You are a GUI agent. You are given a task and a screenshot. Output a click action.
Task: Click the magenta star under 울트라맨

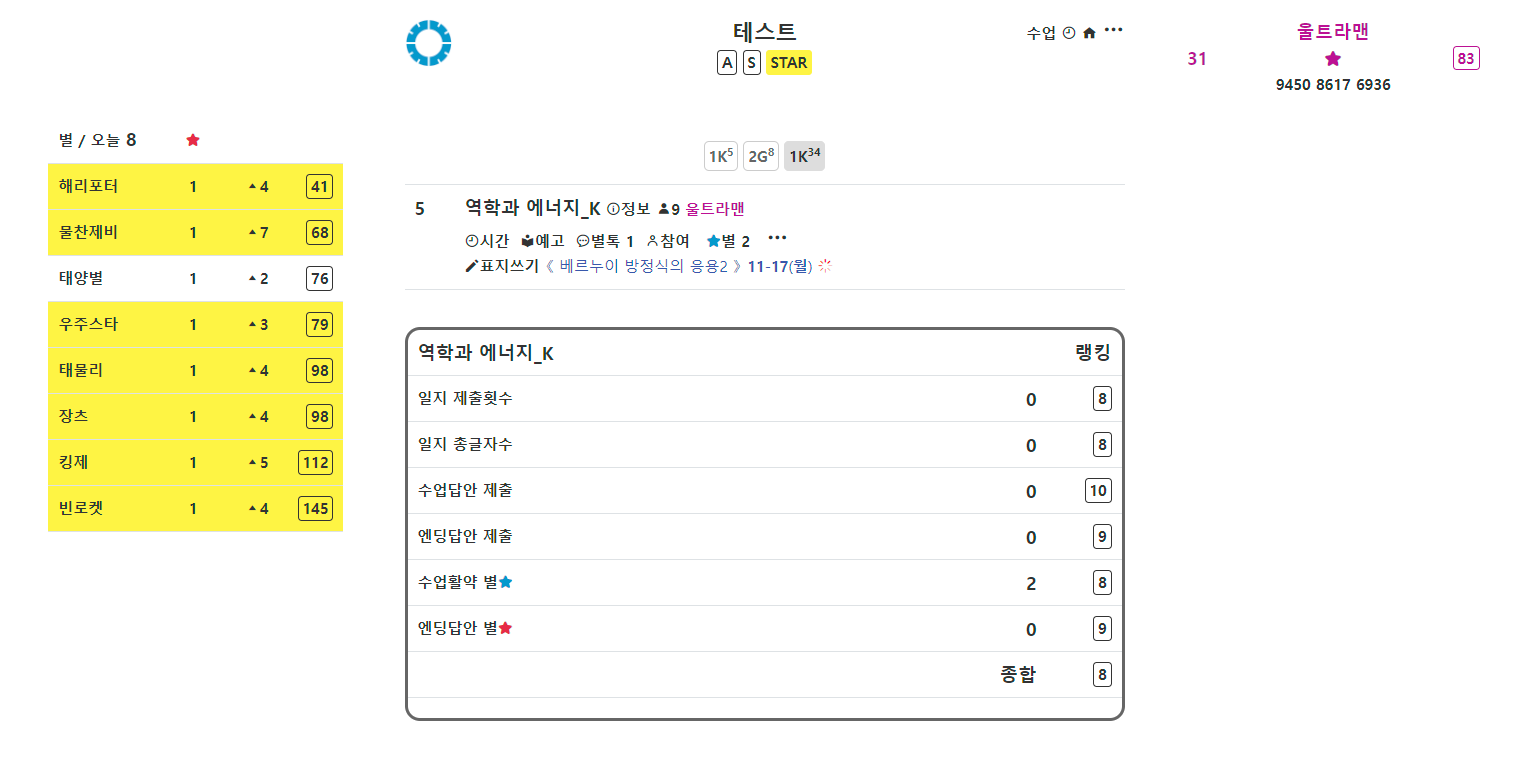click(1332, 59)
